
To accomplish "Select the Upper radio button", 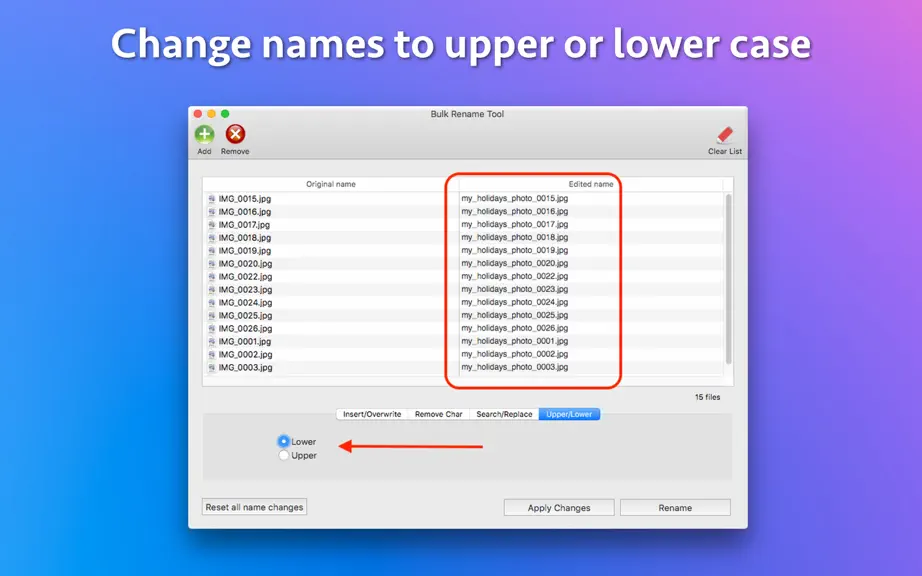I will point(284,455).
